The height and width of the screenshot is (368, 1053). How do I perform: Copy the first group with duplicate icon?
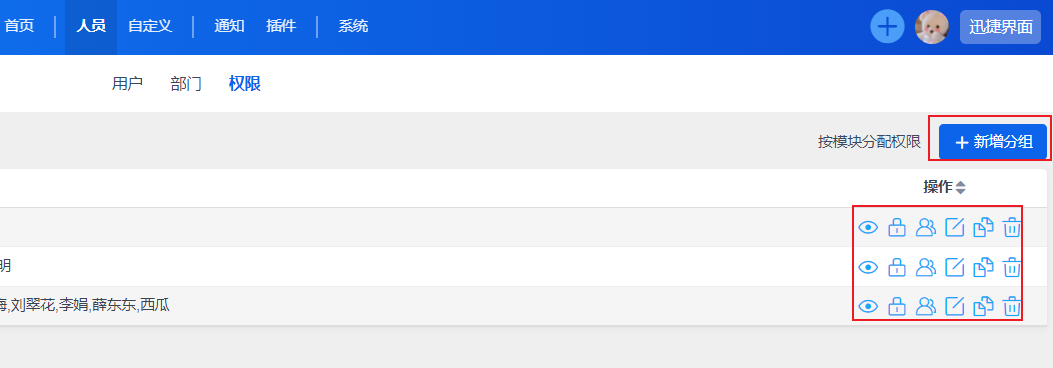[983, 228]
